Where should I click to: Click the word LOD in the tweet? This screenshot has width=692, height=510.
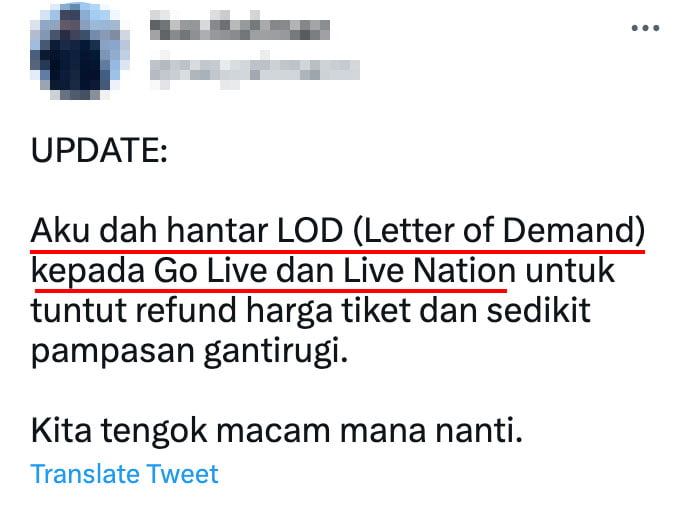click(310, 231)
